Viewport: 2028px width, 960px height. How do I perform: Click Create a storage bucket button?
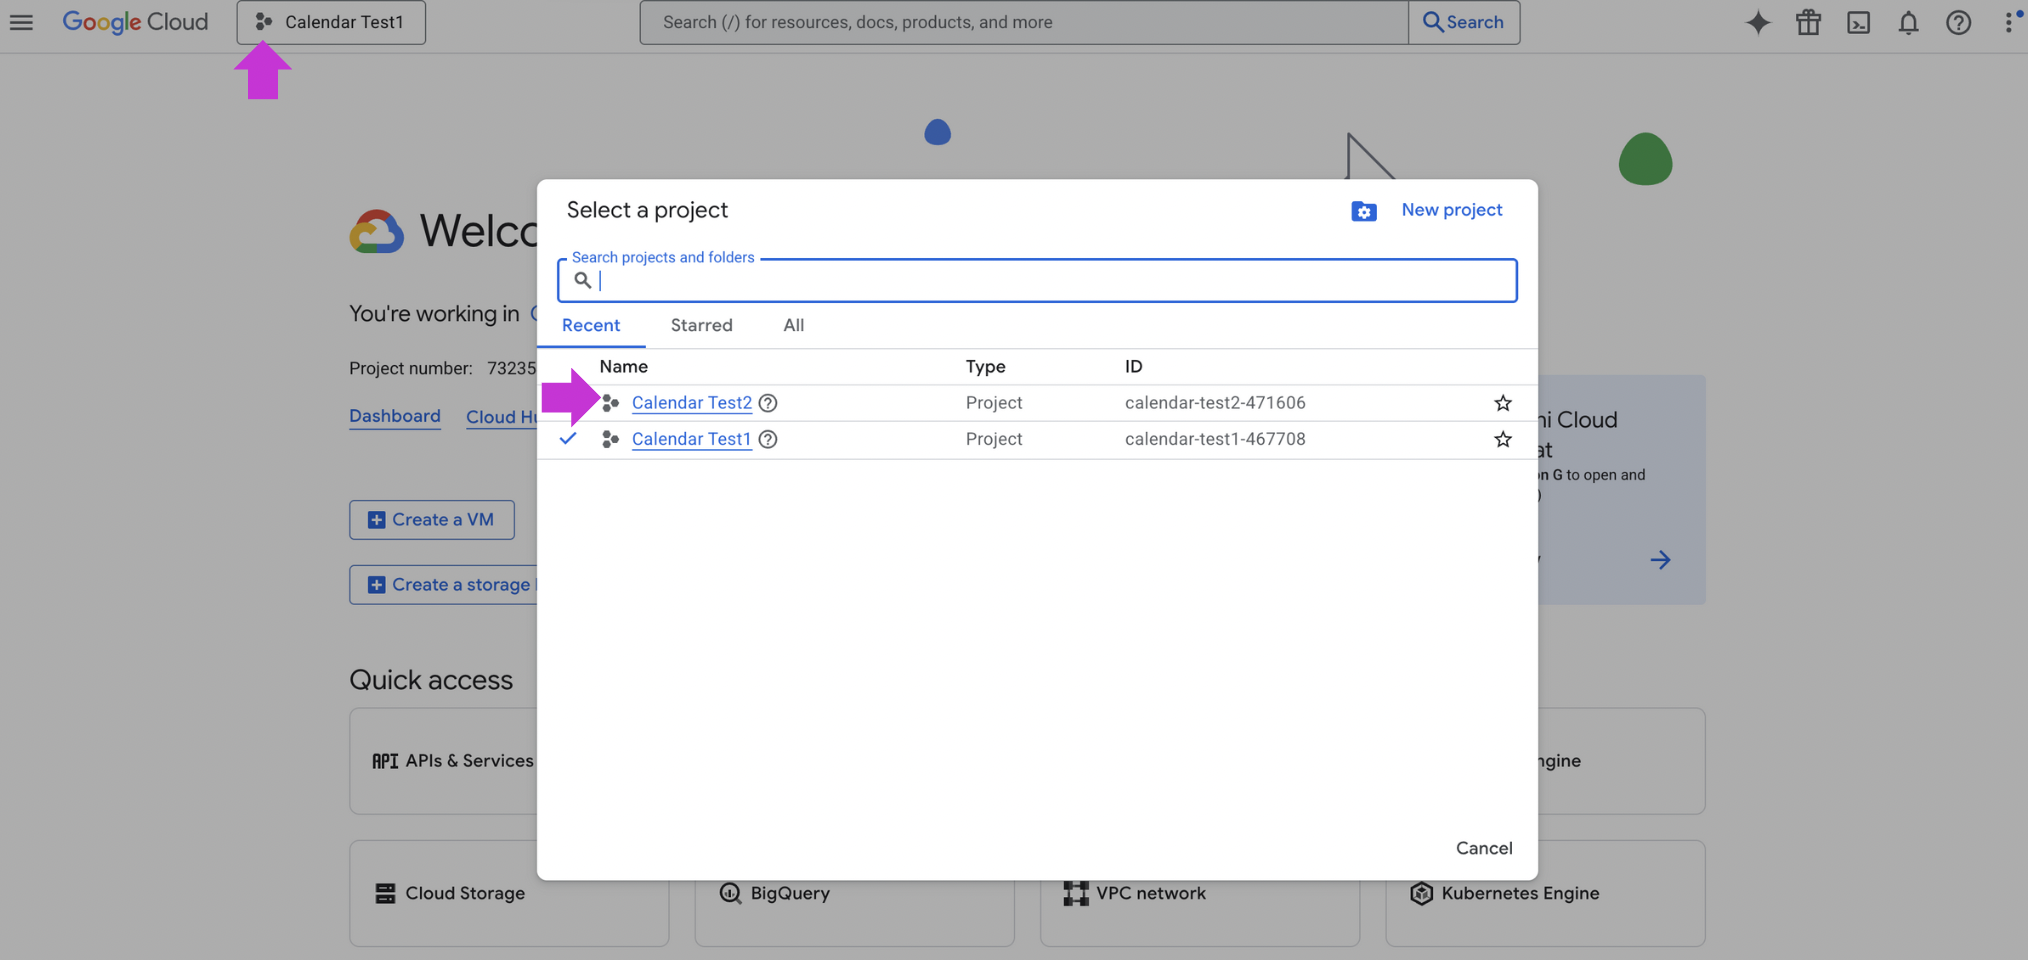(444, 585)
